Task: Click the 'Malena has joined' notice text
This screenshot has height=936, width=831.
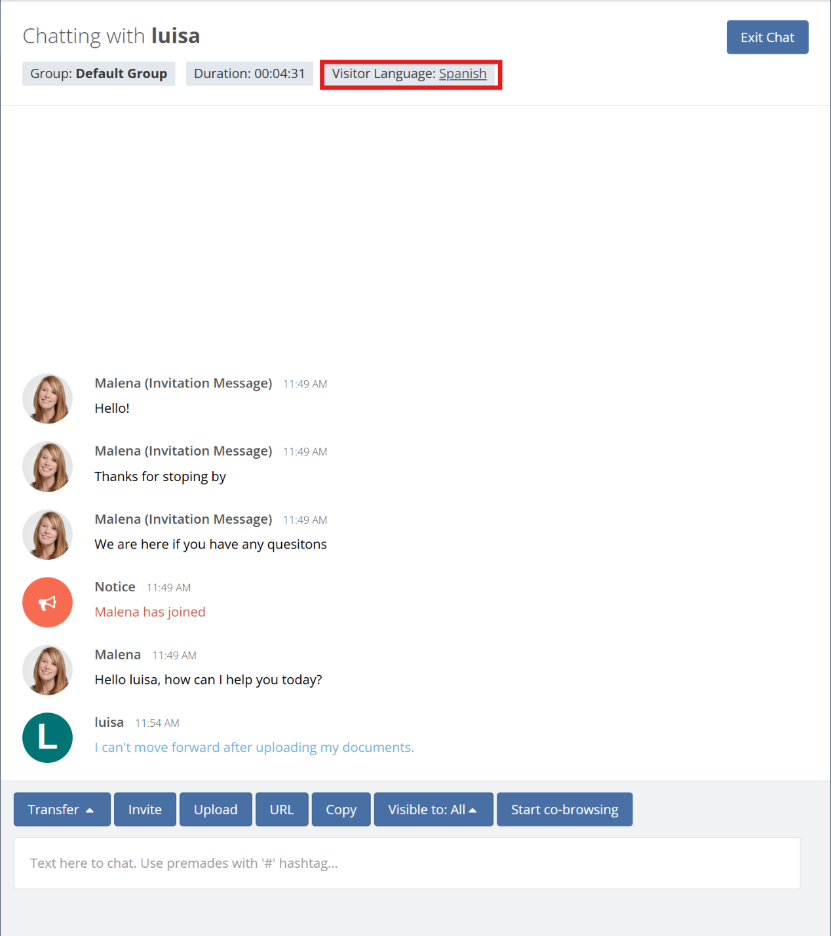Action: tap(150, 612)
